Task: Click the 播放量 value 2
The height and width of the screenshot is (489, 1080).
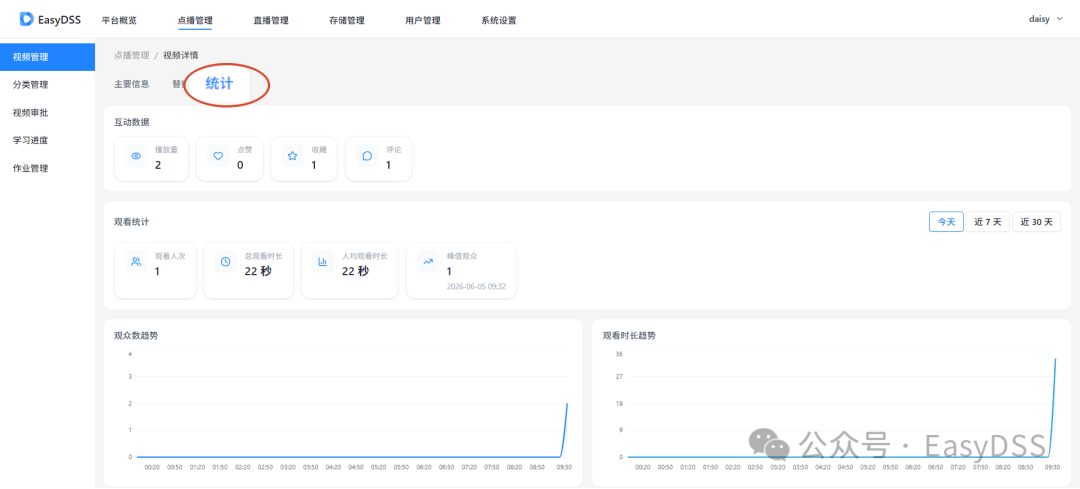Action: point(158,165)
